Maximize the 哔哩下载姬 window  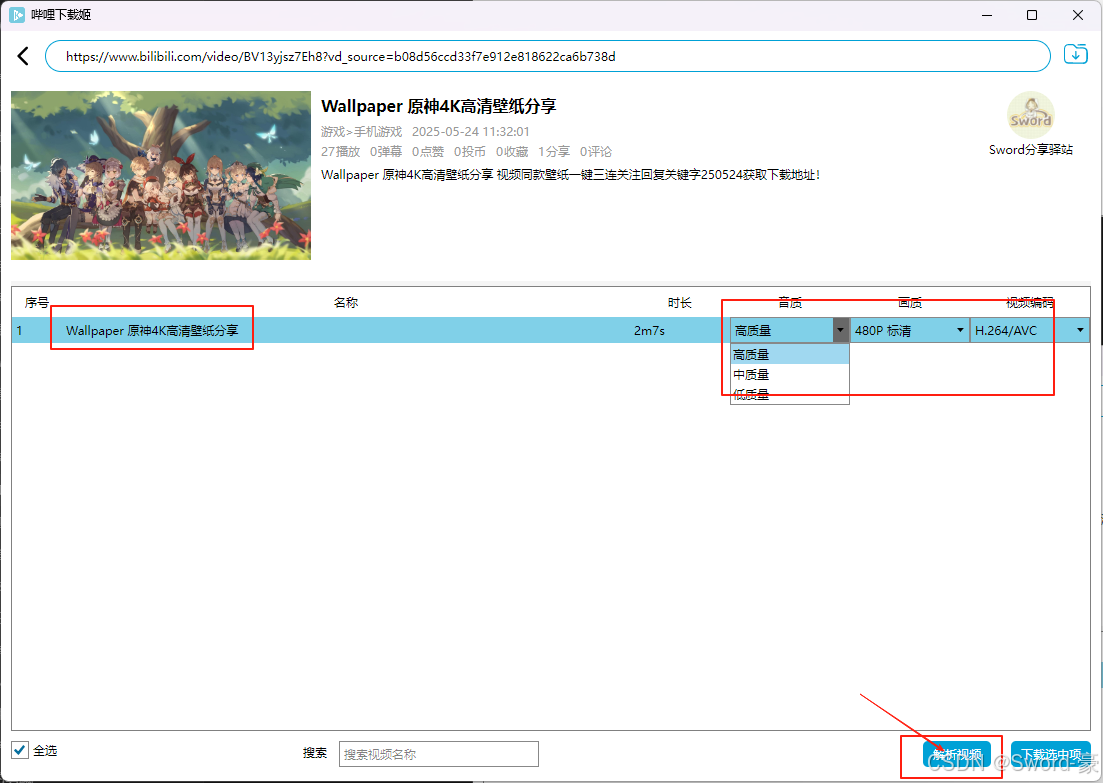pyautogui.click(x=1032, y=15)
